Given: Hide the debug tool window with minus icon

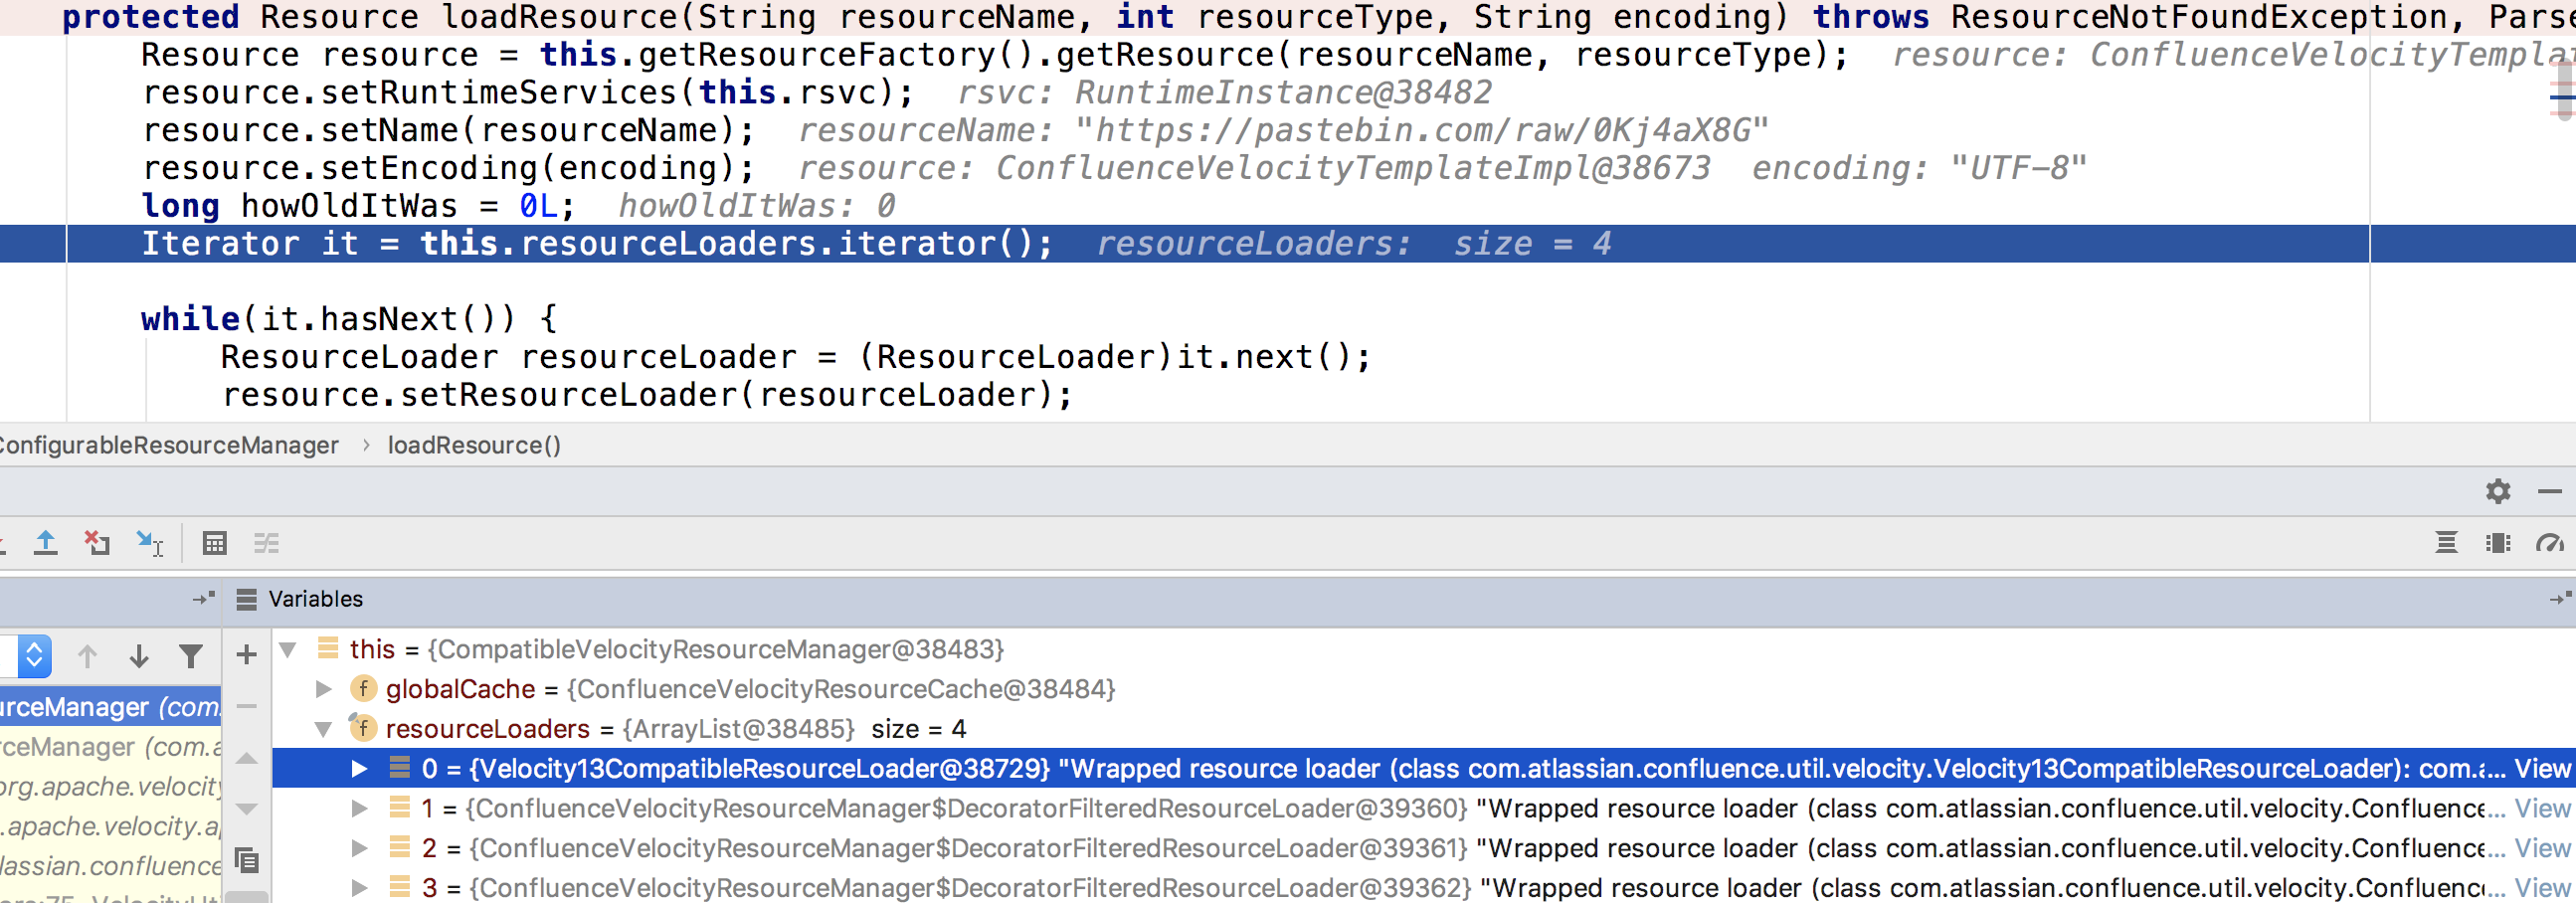Looking at the screenshot, I should click(2549, 491).
